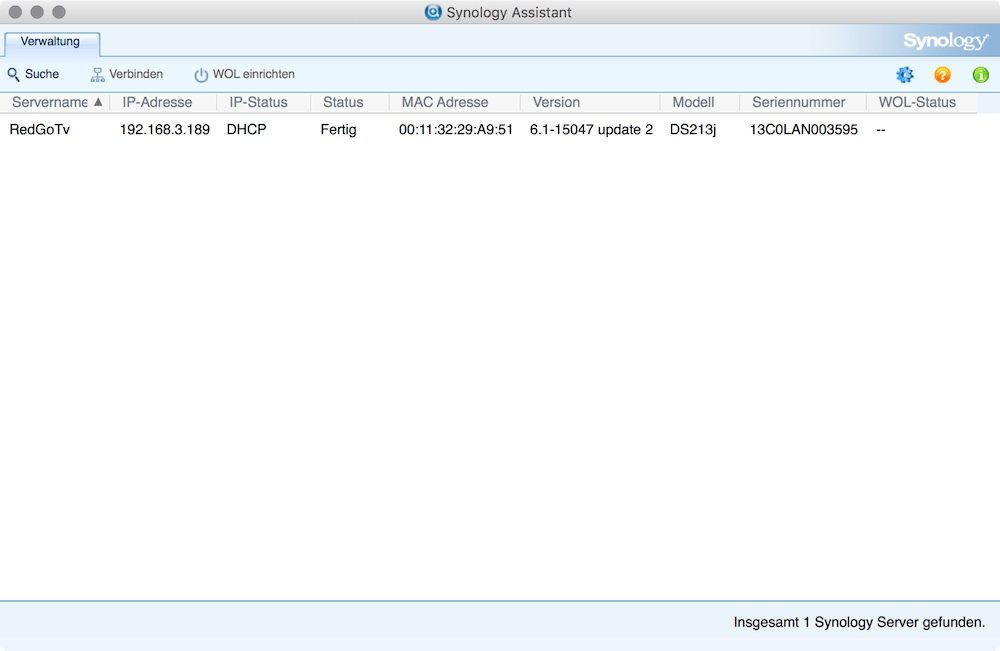The width and height of the screenshot is (1000, 651).
Task: Click the serial number 13C0LAN003595
Action: coord(804,129)
